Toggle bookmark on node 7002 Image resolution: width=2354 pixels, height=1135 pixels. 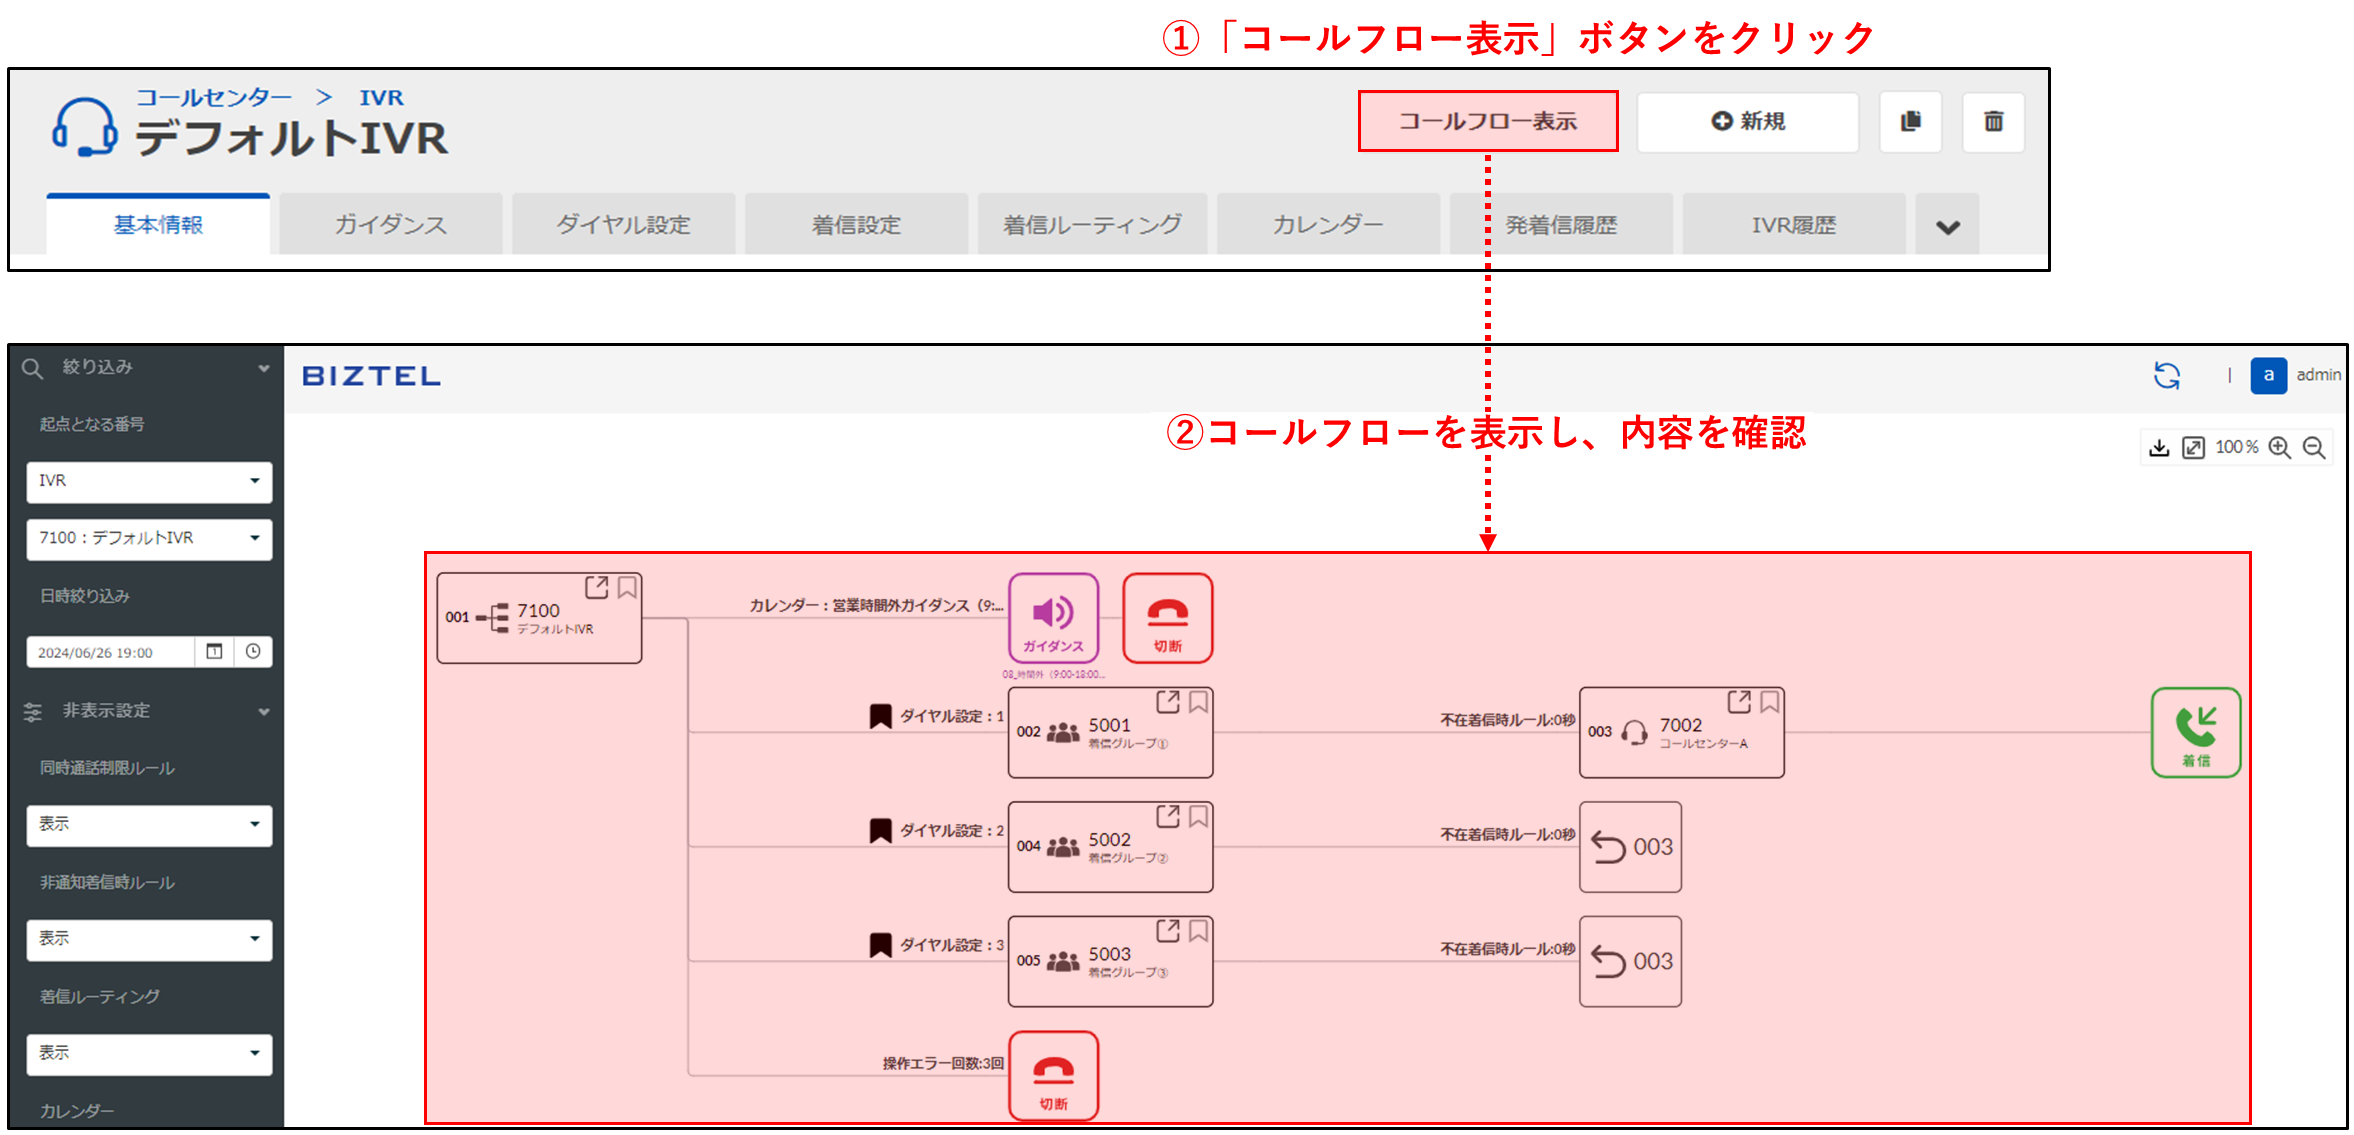[x=1769, y=702]
